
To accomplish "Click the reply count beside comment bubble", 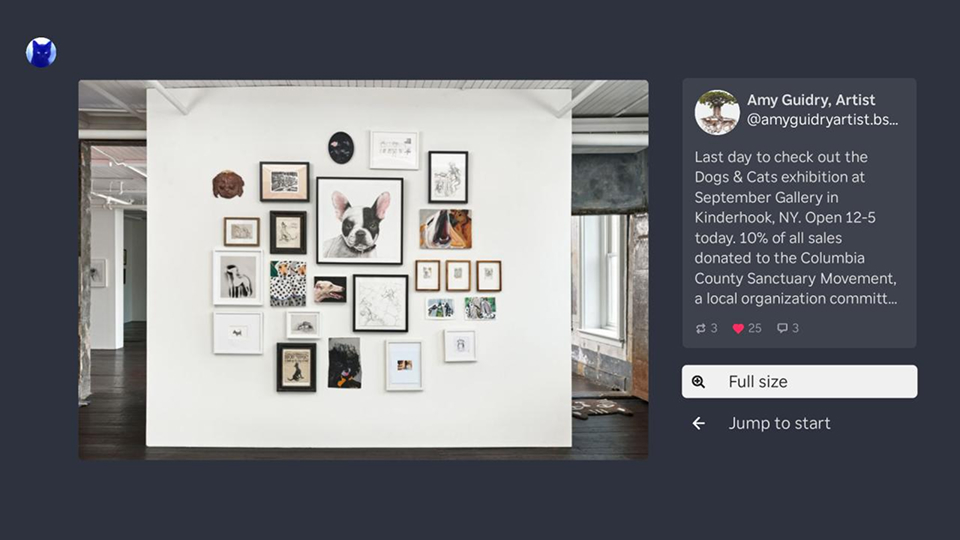I will (795, 328).
